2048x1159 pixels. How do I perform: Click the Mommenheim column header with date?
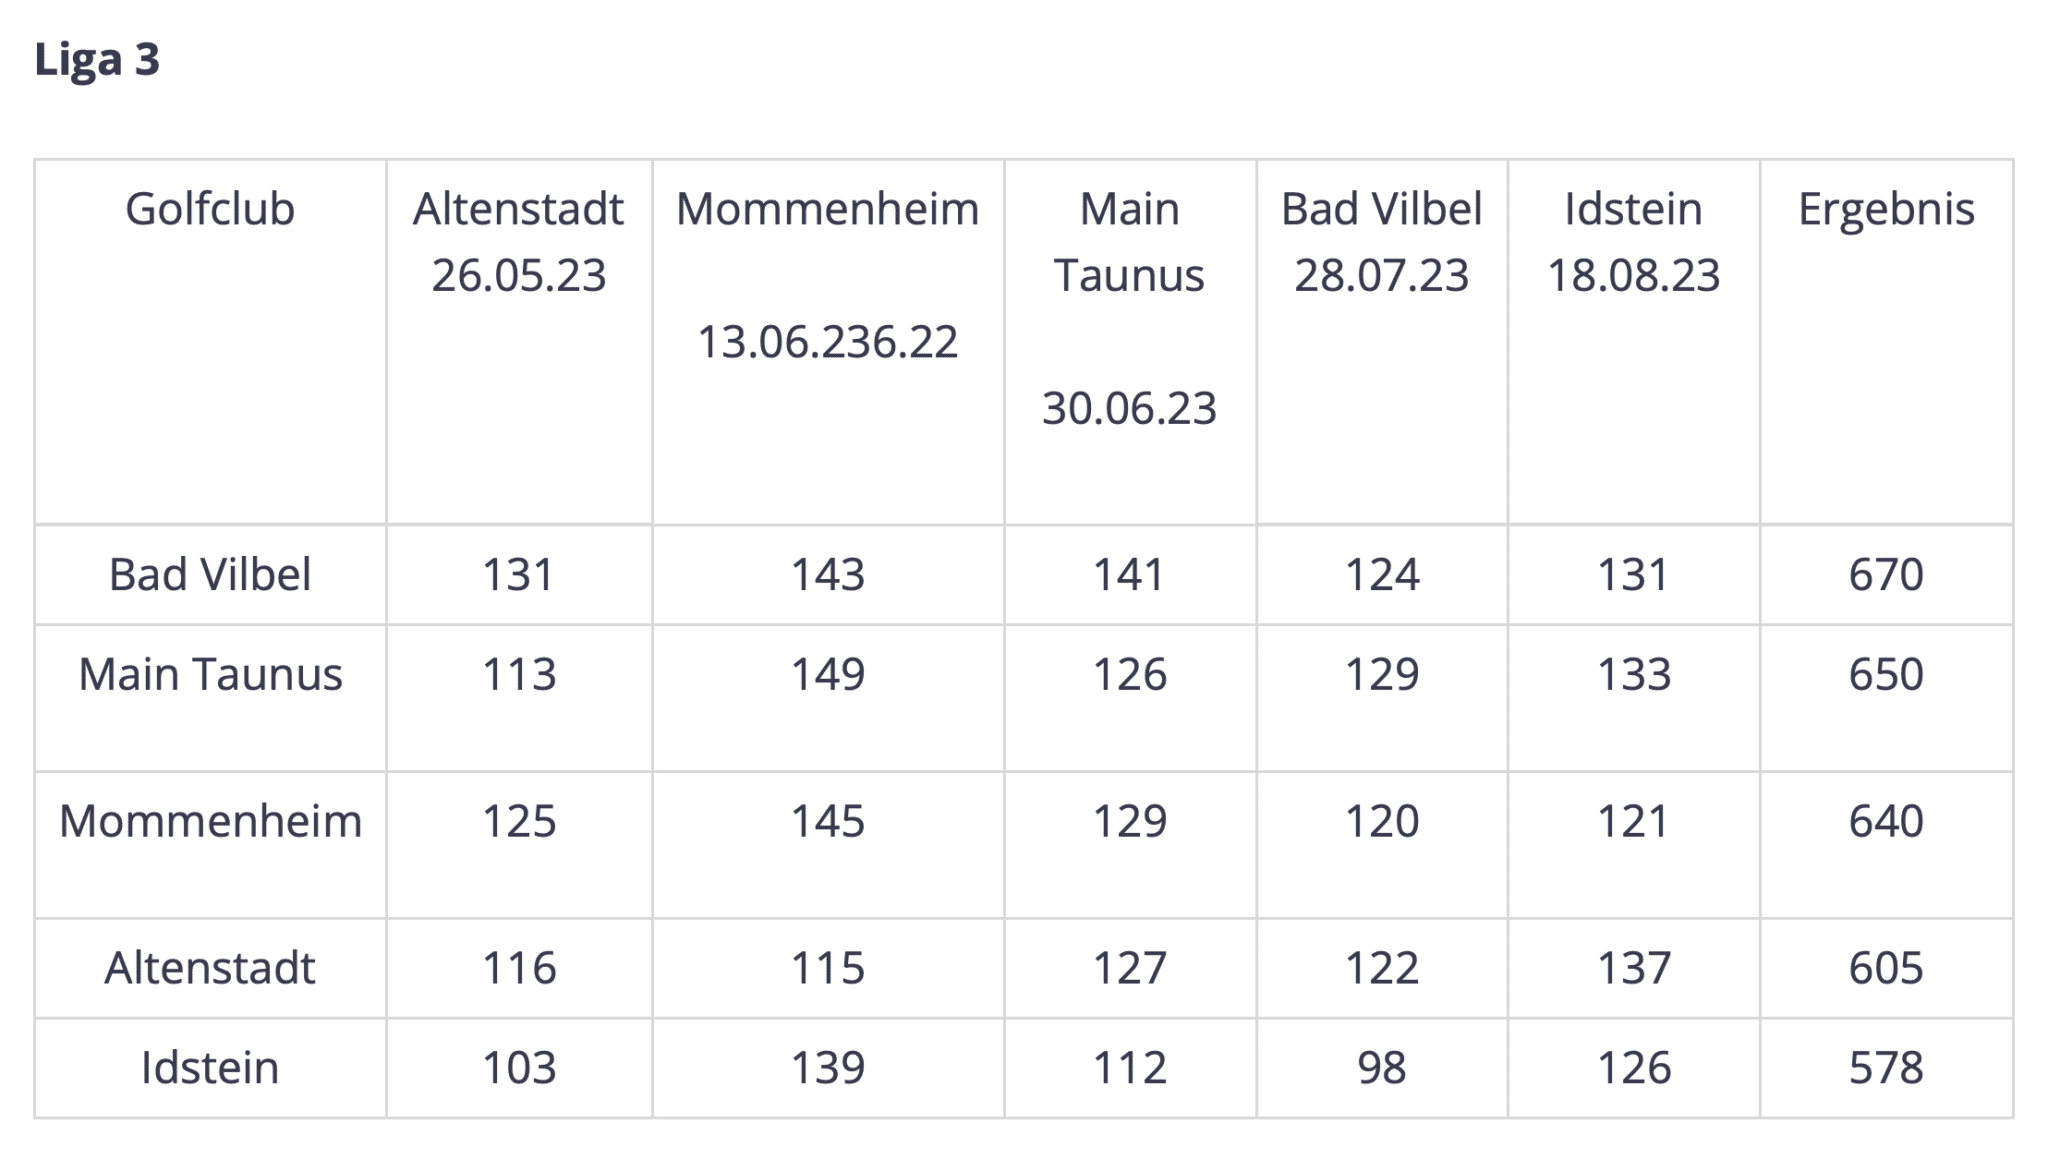click(x=827, y=275)
